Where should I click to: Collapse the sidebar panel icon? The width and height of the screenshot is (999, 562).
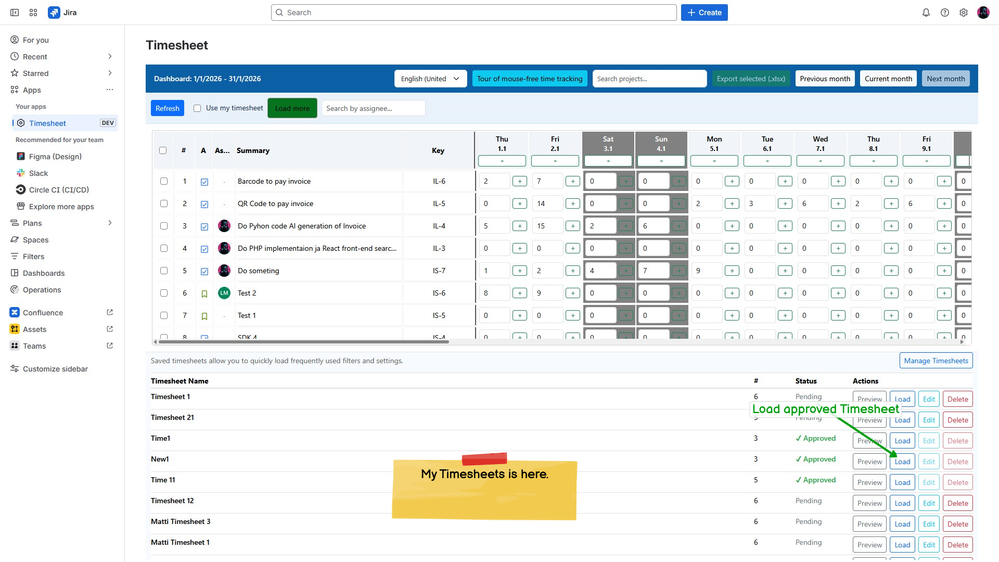(14, 12)
